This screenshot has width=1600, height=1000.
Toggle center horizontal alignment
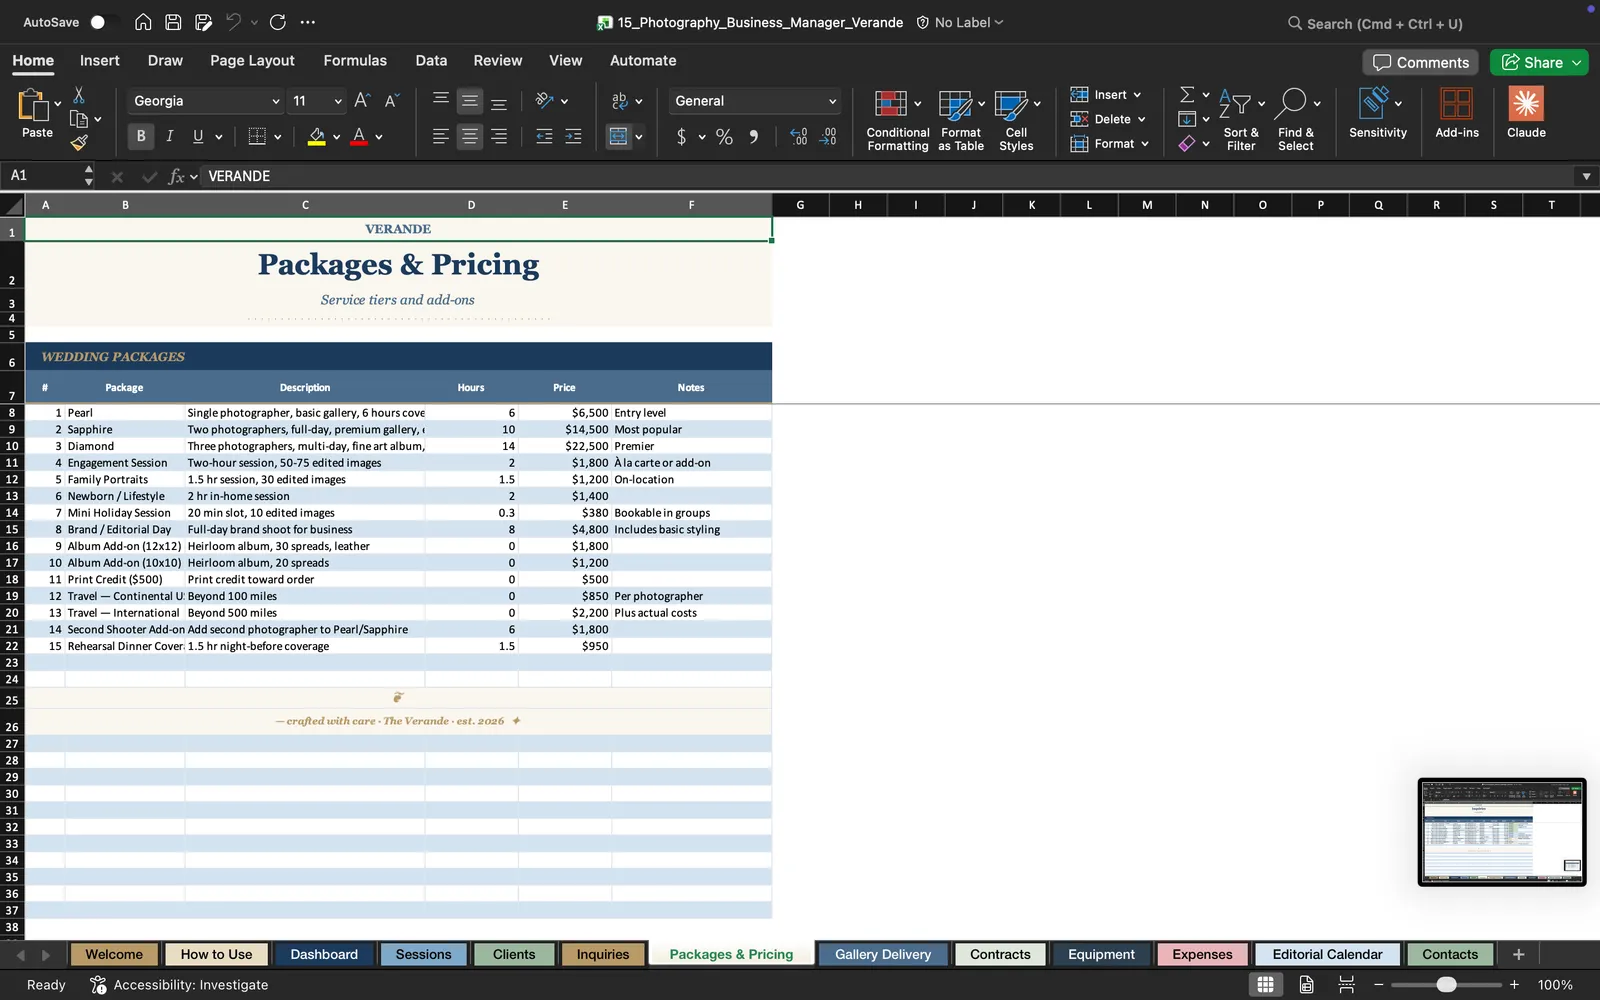[469, 136]
